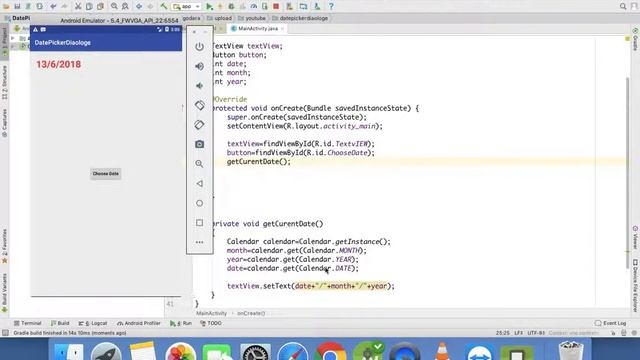Image resolution: width=640 pixels, height=360 pixels.
Task: Click the onCreate() breadcrumb below editor
Action: click(x=251, y=313)
